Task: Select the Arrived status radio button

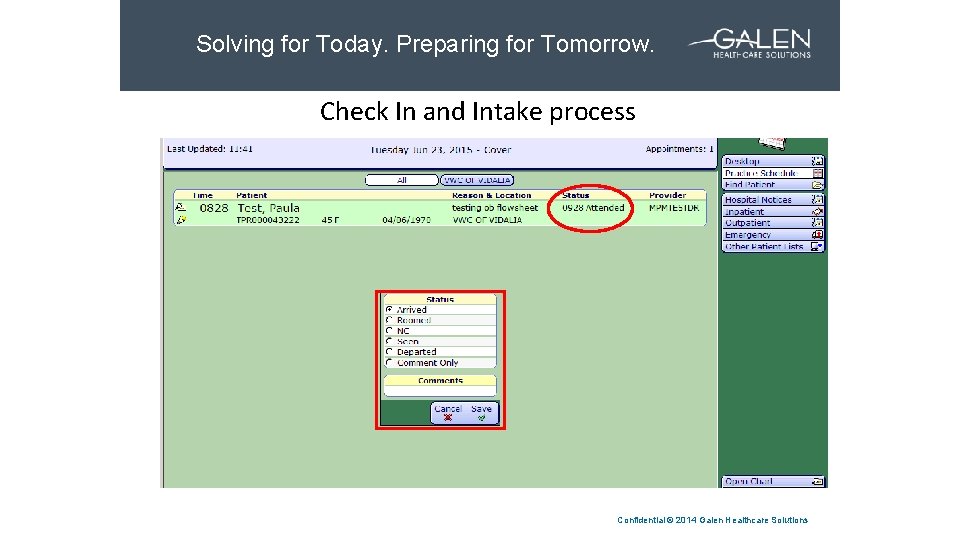Action: pyautogui.click(x=389, y=310)
